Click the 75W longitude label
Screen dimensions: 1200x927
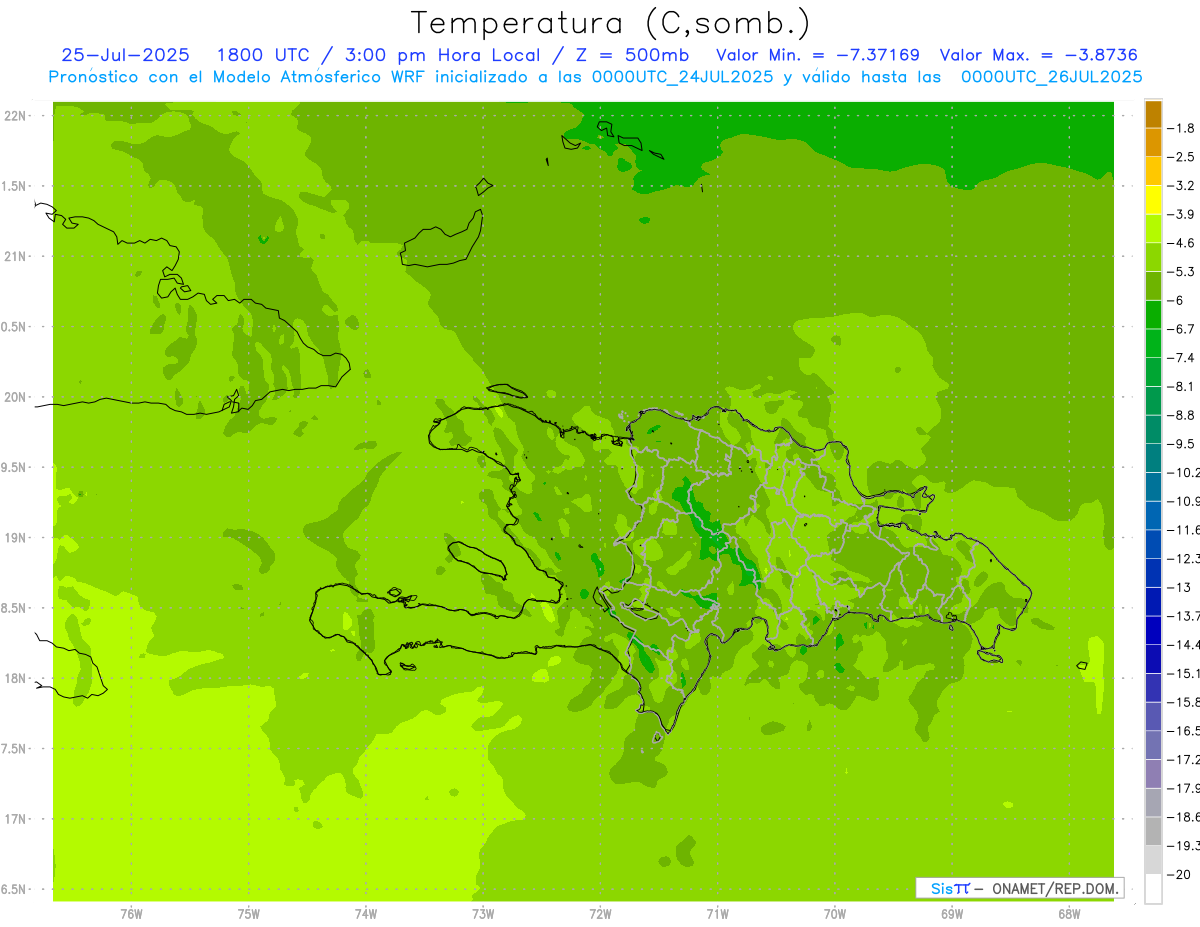(x=249, y=914)
